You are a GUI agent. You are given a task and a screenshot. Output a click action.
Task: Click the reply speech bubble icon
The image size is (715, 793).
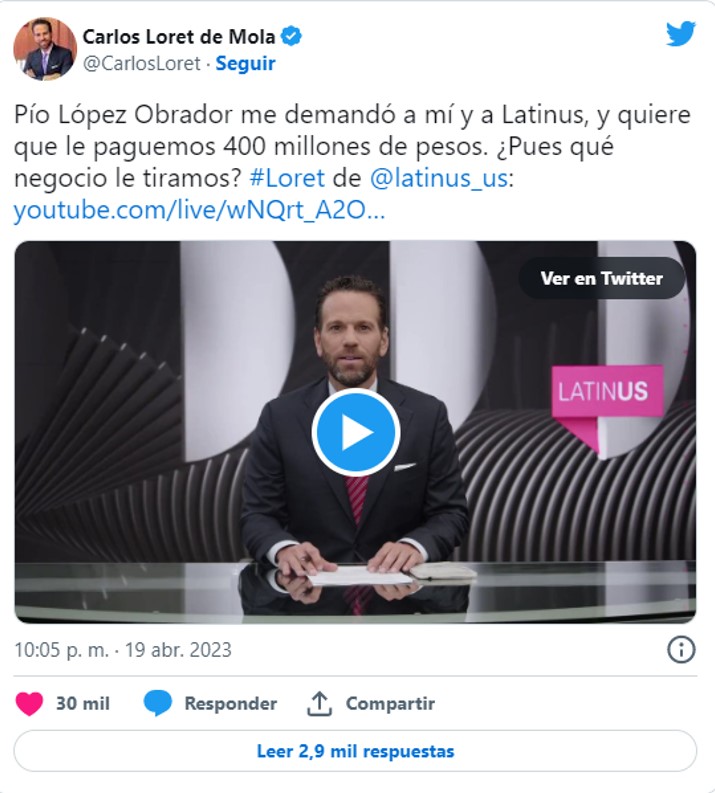[158, 703]
